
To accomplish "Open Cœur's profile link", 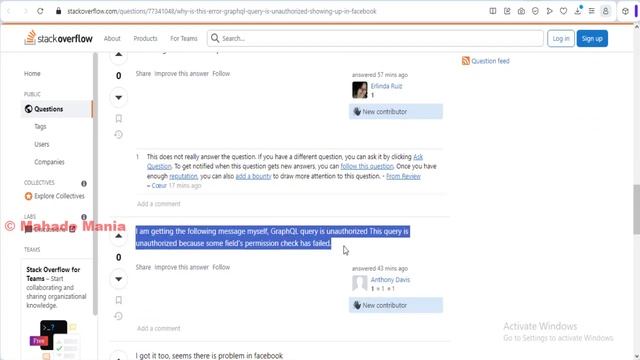I will [159, 185].
